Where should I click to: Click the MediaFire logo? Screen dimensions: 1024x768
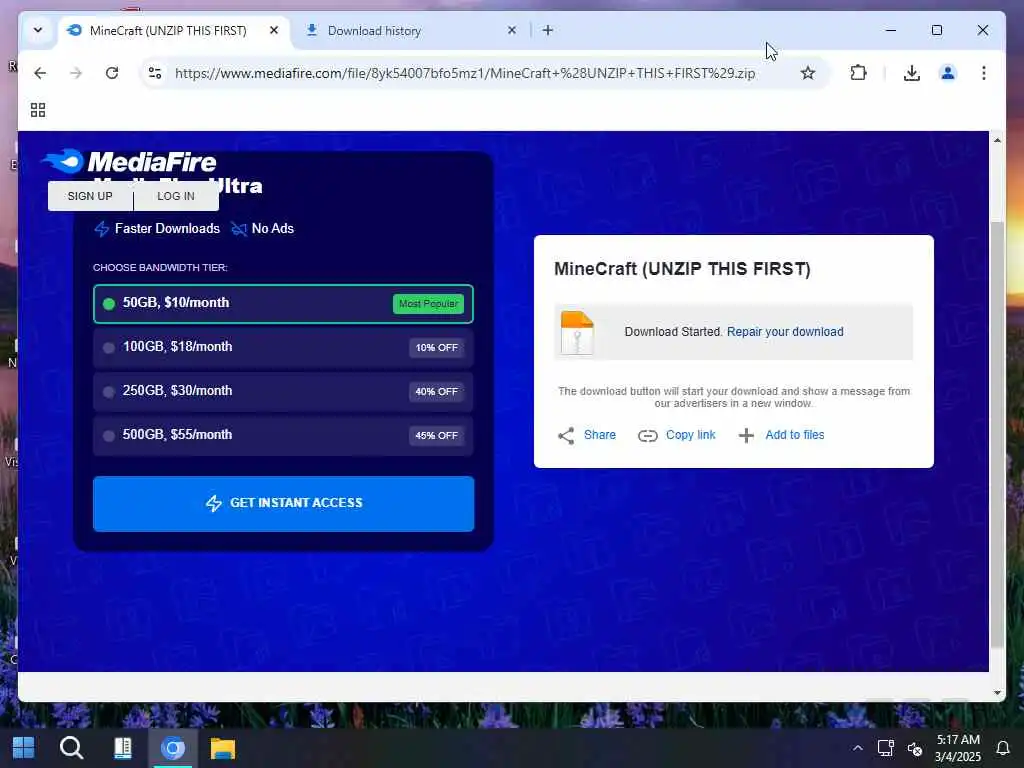coord(129,161)
